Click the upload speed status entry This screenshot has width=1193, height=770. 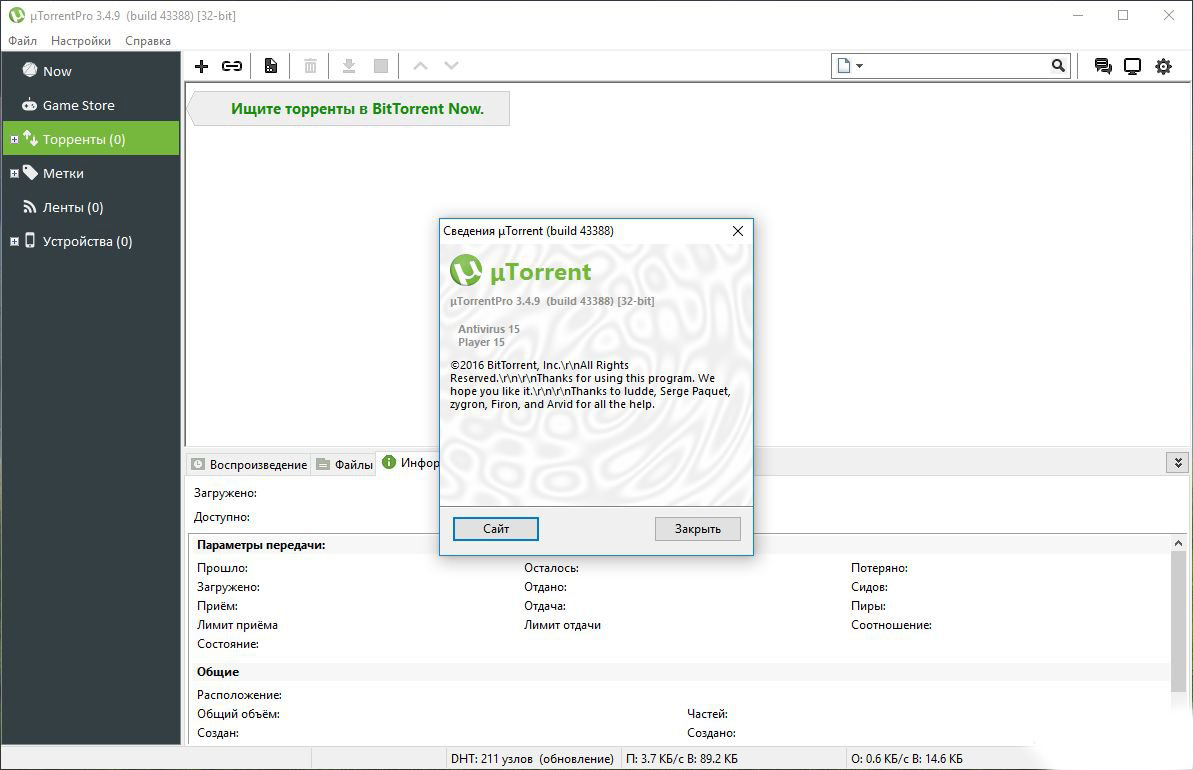pyautogui.click(x=906, y=759)
